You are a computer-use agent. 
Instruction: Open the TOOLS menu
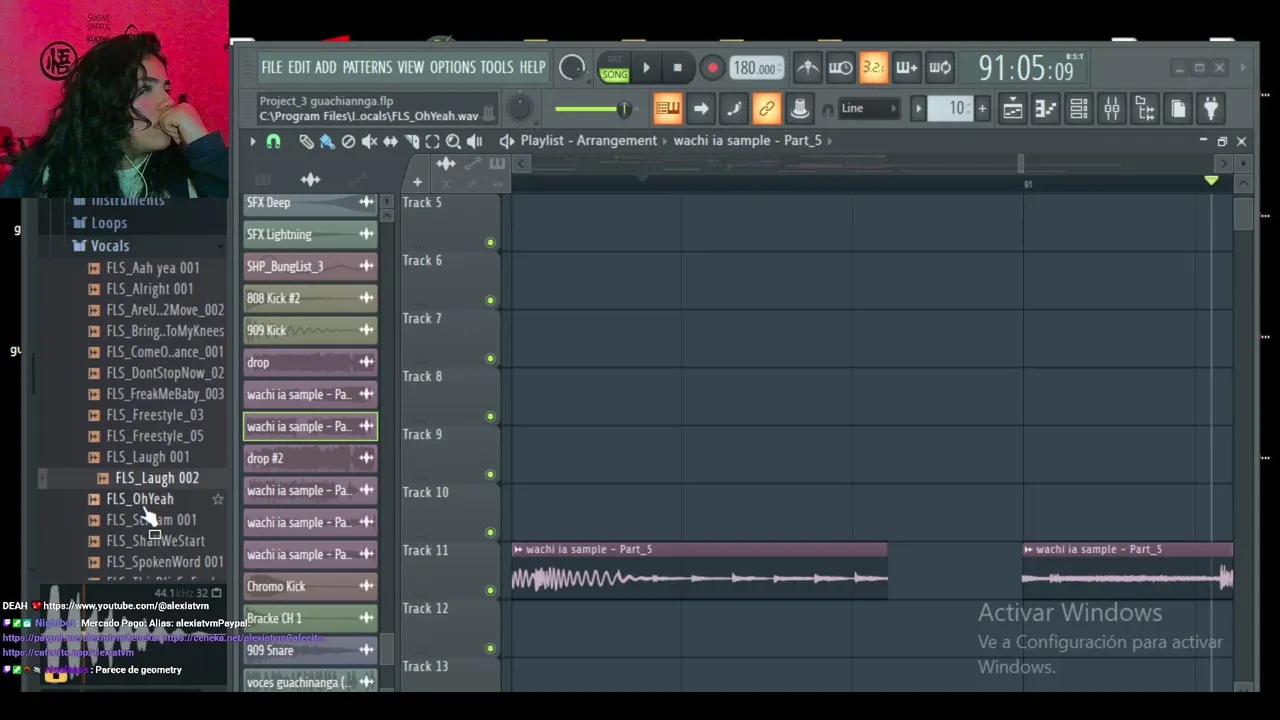pyautogui.click(x=497, y=67)
